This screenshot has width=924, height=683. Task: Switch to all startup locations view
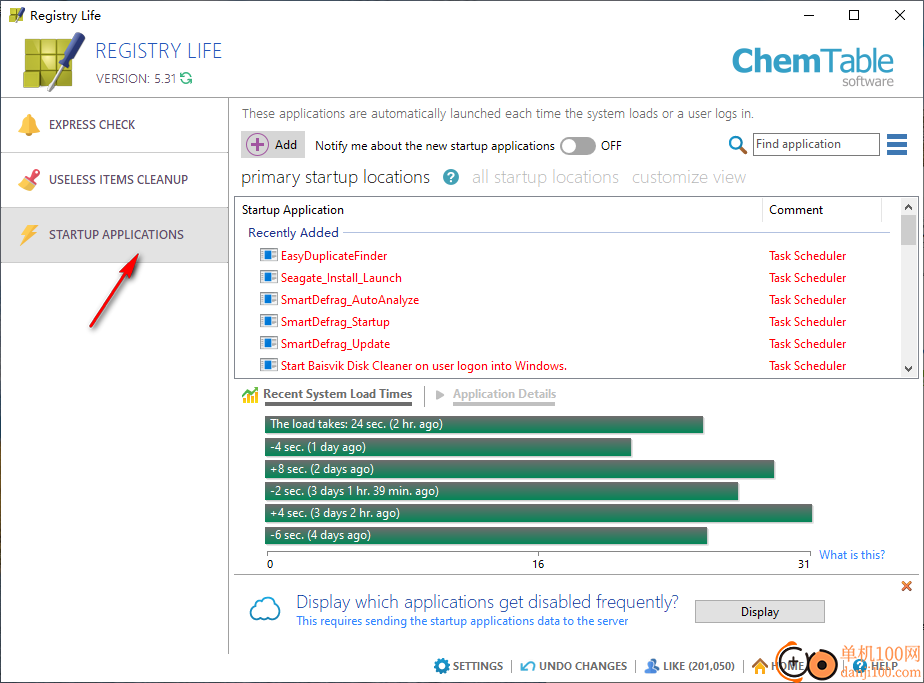tap(545, 177)
